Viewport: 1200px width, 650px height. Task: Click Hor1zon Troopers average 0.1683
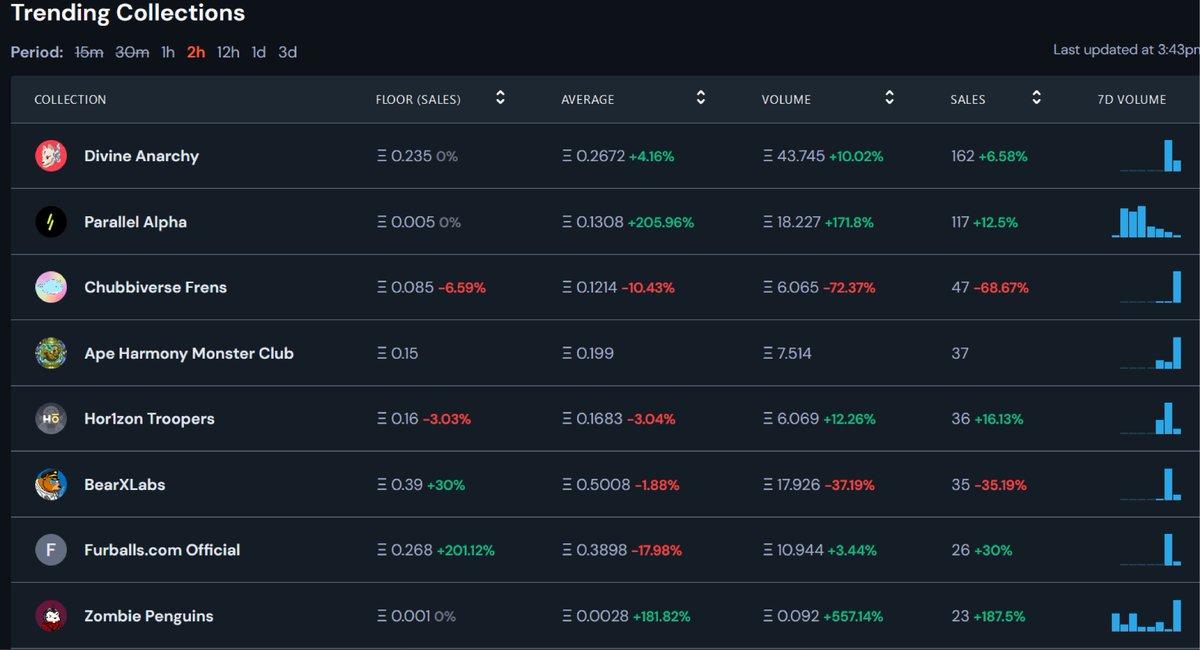[x=593, y=419]
